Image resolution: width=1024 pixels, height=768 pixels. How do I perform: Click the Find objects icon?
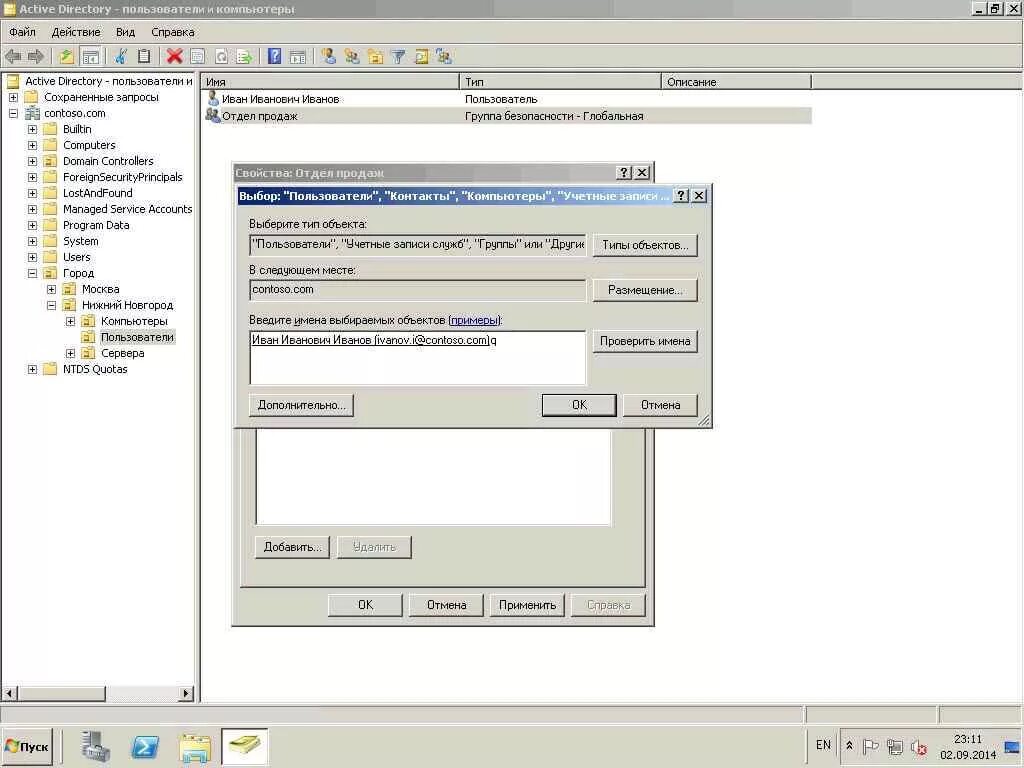(421, 57)
